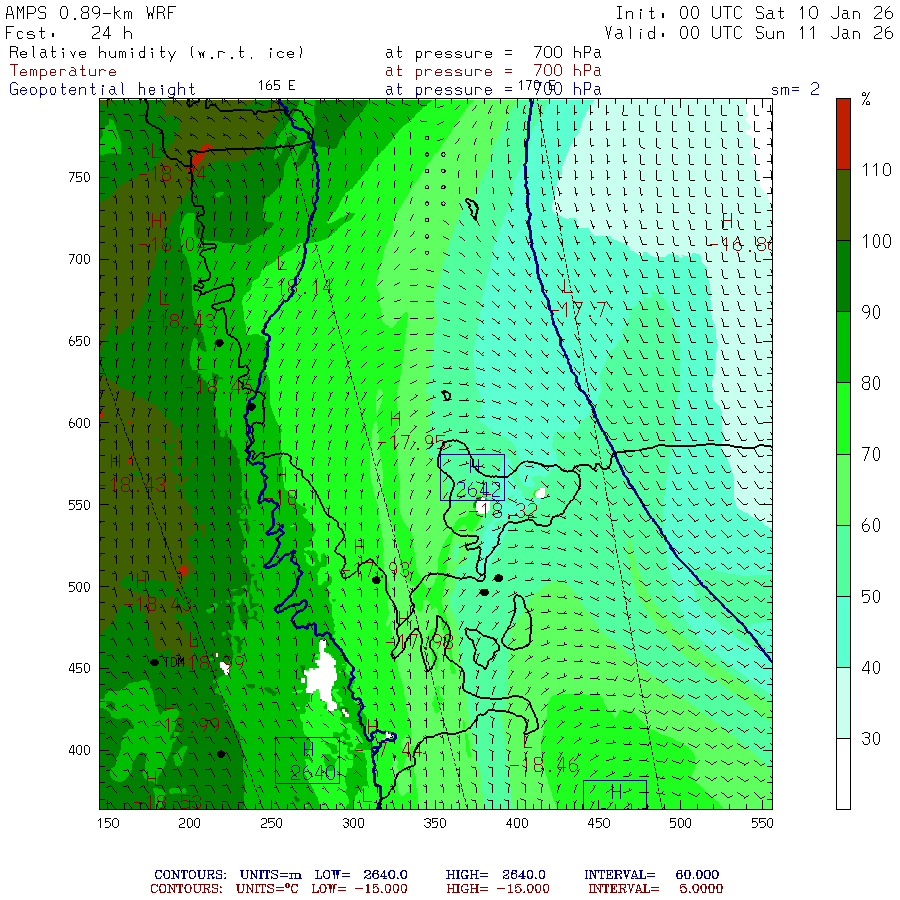This screenshot has height=900, width=900.
Task: Click the 110 label on the color scale
Action: coord(876,170)
